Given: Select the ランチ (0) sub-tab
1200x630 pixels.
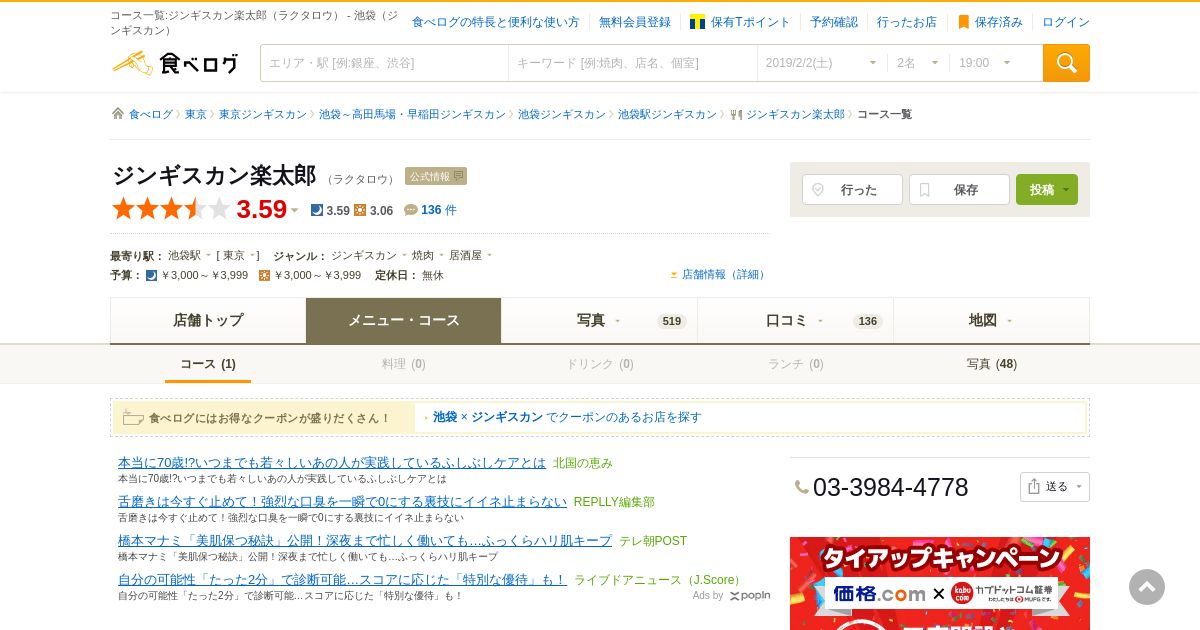Looking at the screenshot, I should click(796, 364).
